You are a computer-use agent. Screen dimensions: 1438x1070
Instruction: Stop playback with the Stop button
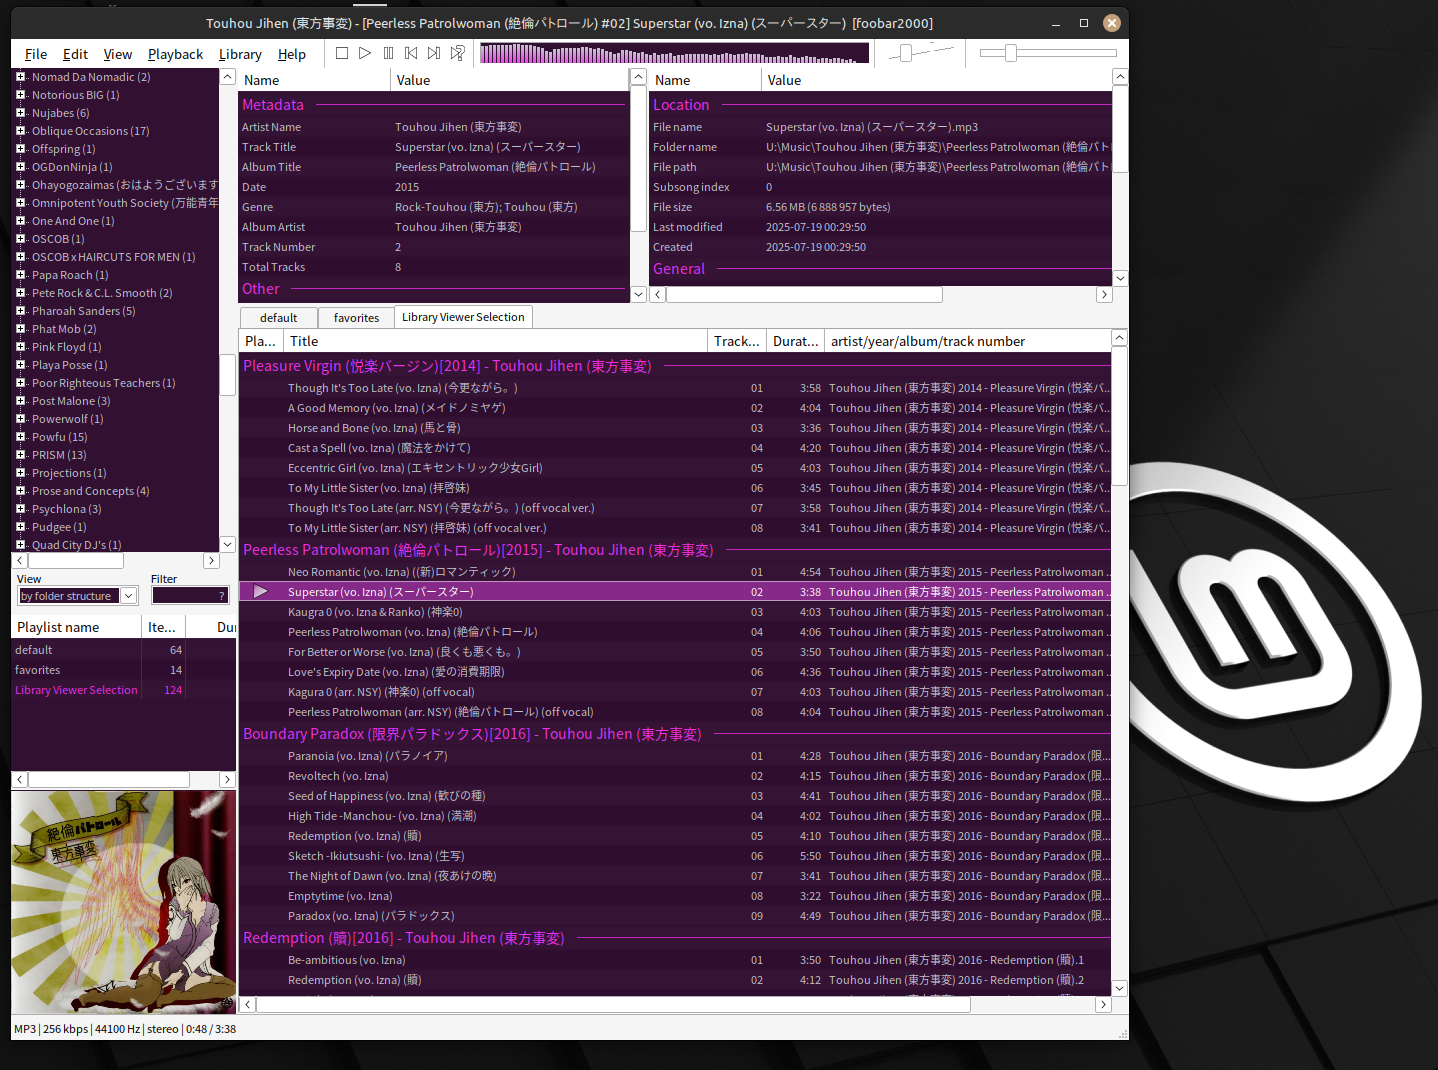point(342,53)
